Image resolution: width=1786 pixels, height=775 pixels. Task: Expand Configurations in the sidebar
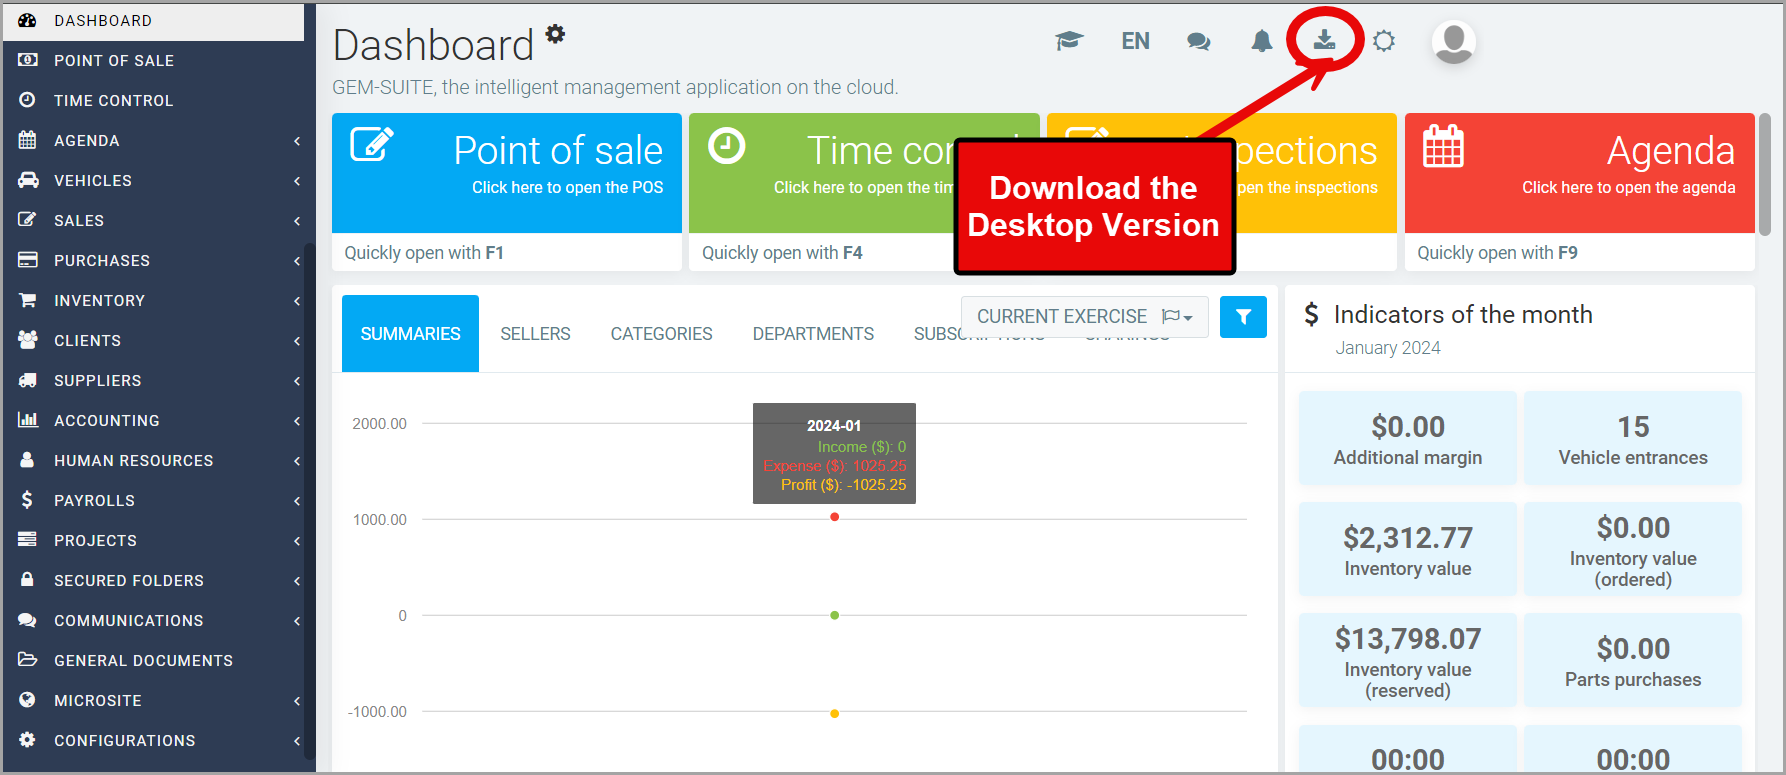pyautogui.click(x=160, y=741)
